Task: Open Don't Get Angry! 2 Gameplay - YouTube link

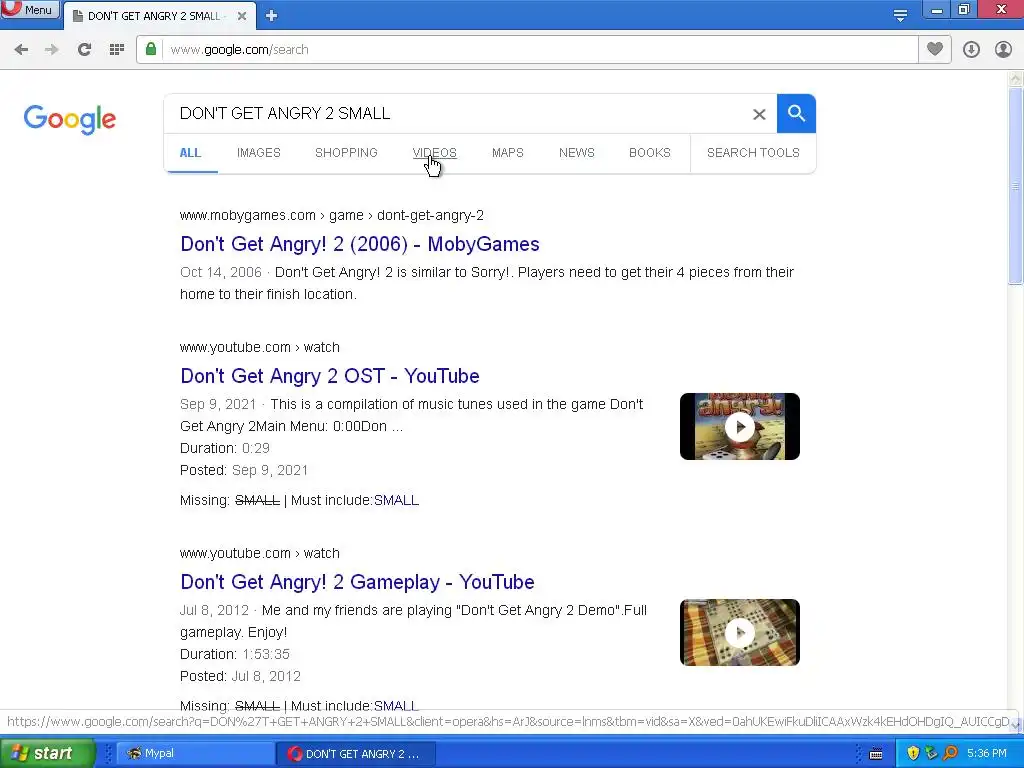Action: pos(357,582)
